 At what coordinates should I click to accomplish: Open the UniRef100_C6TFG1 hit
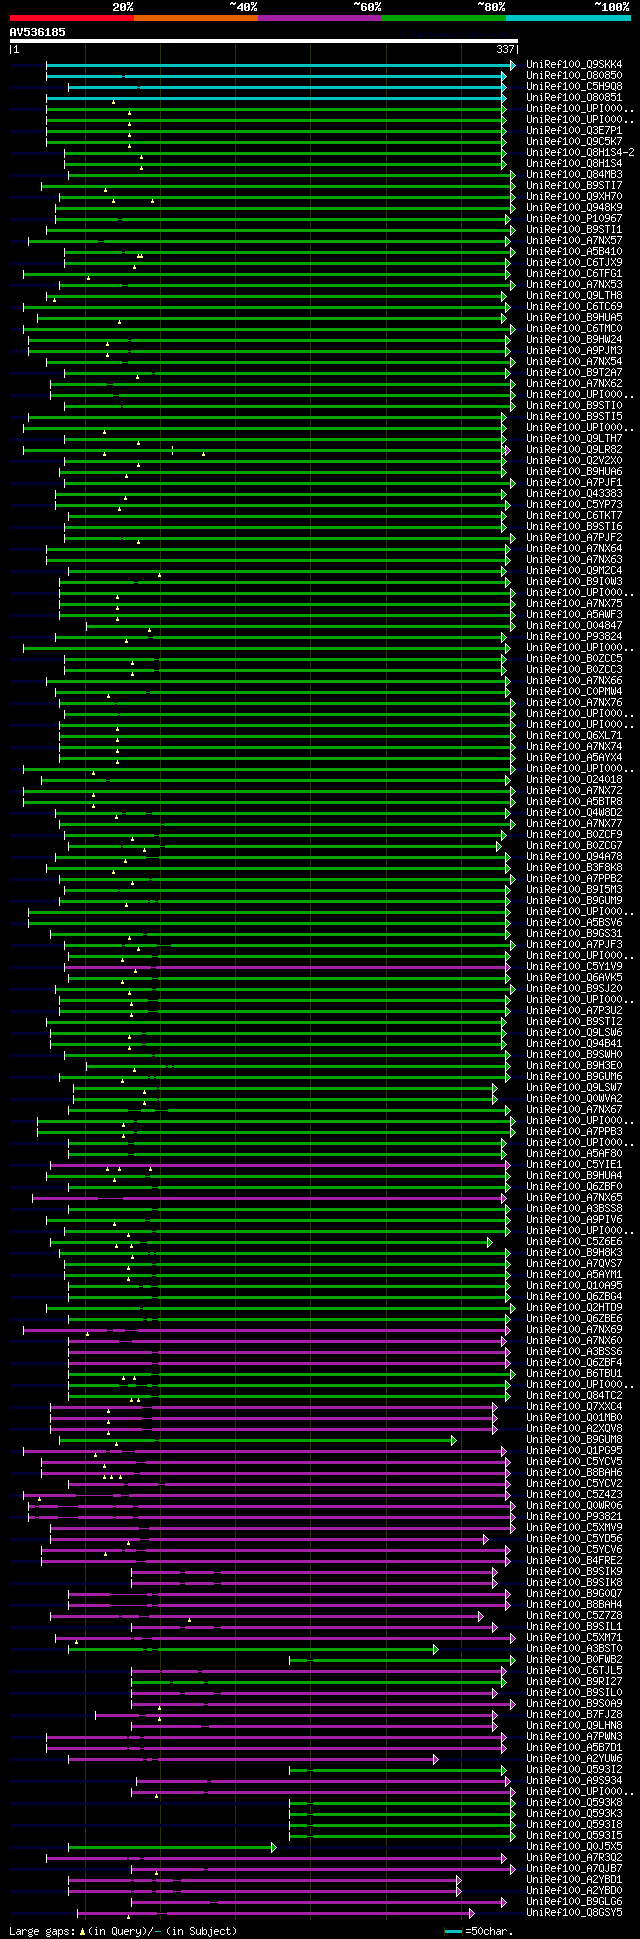point(574,274)
